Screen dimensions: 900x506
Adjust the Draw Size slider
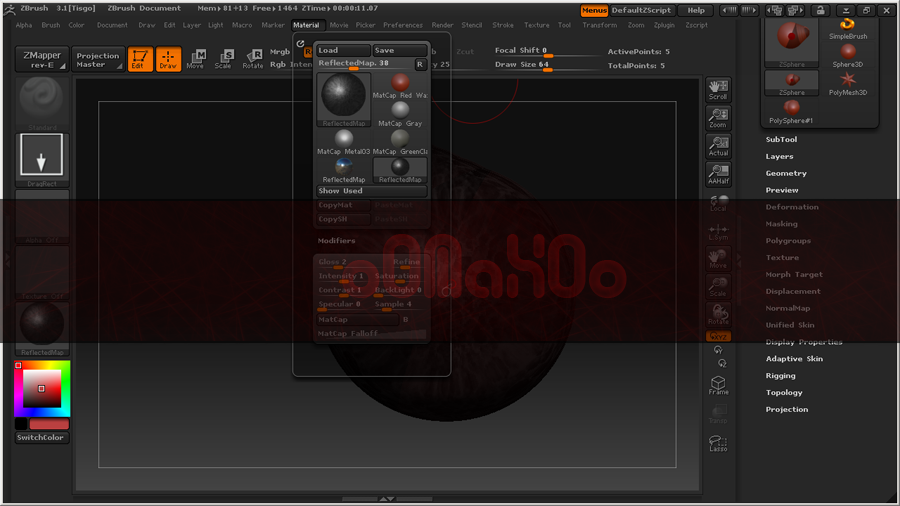(546, 65)
